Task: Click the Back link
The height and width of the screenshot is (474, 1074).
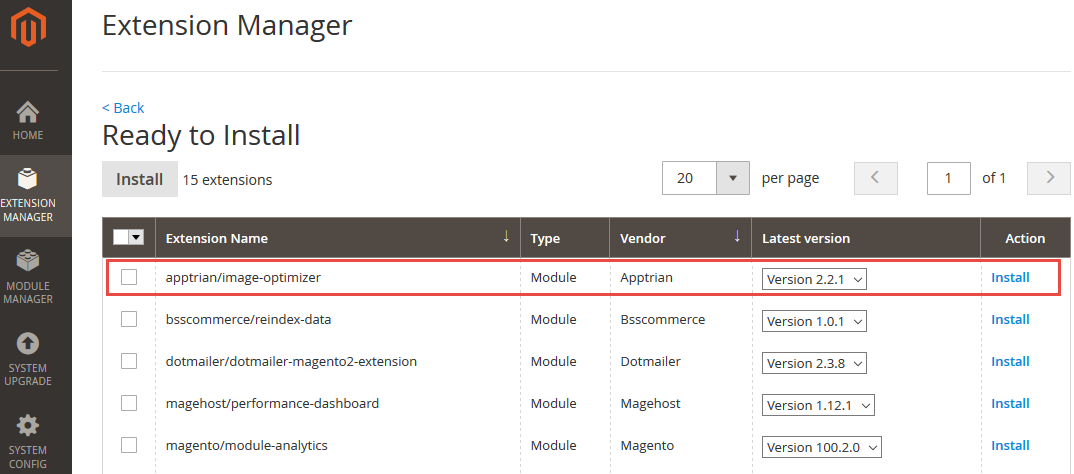Action: click(123, 108)
